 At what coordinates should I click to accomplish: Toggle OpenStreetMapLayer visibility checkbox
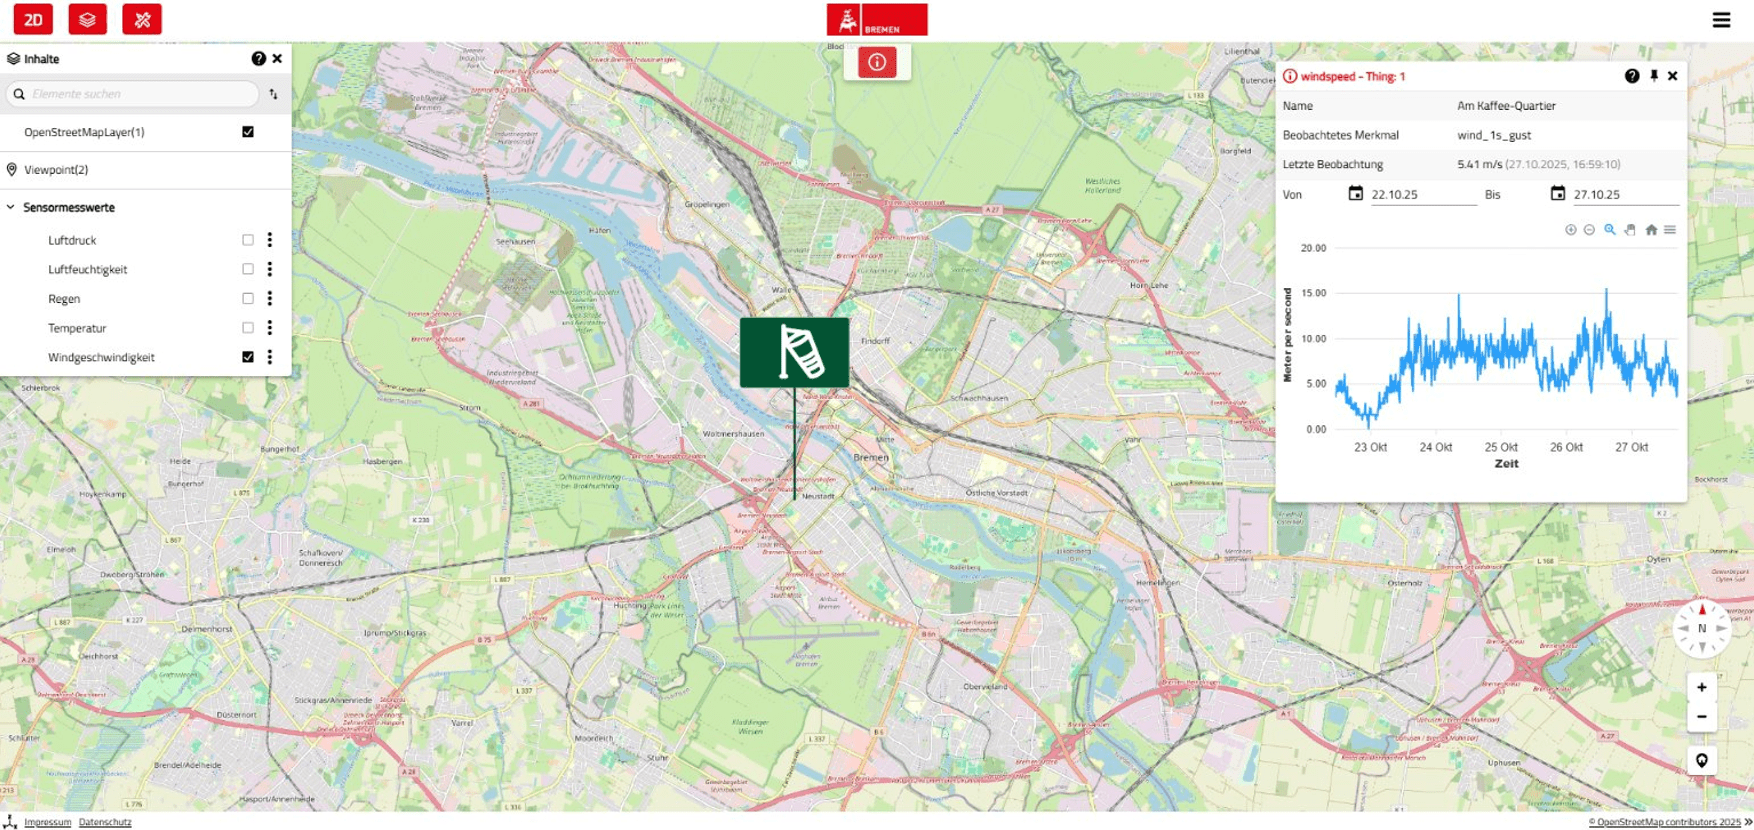(x=248, y=132)
